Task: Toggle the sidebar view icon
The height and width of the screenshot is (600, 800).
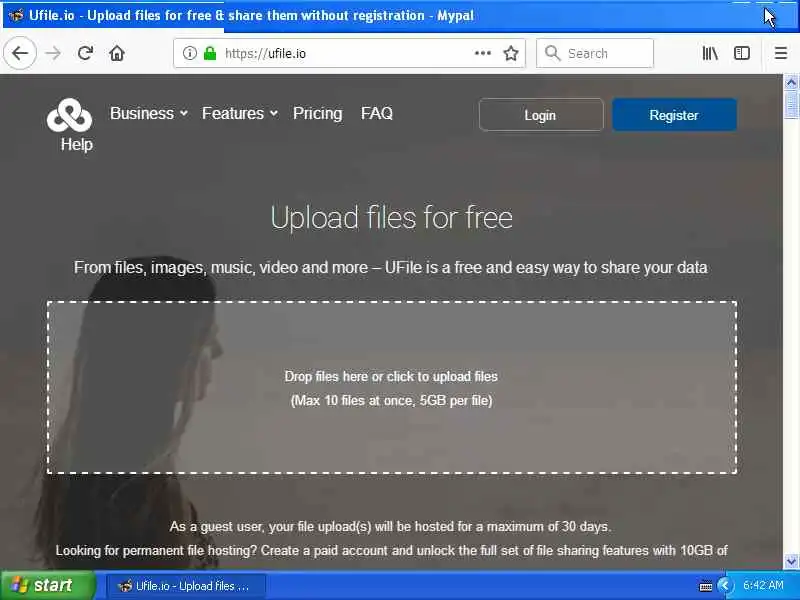Action: click(x=742, y=53)
